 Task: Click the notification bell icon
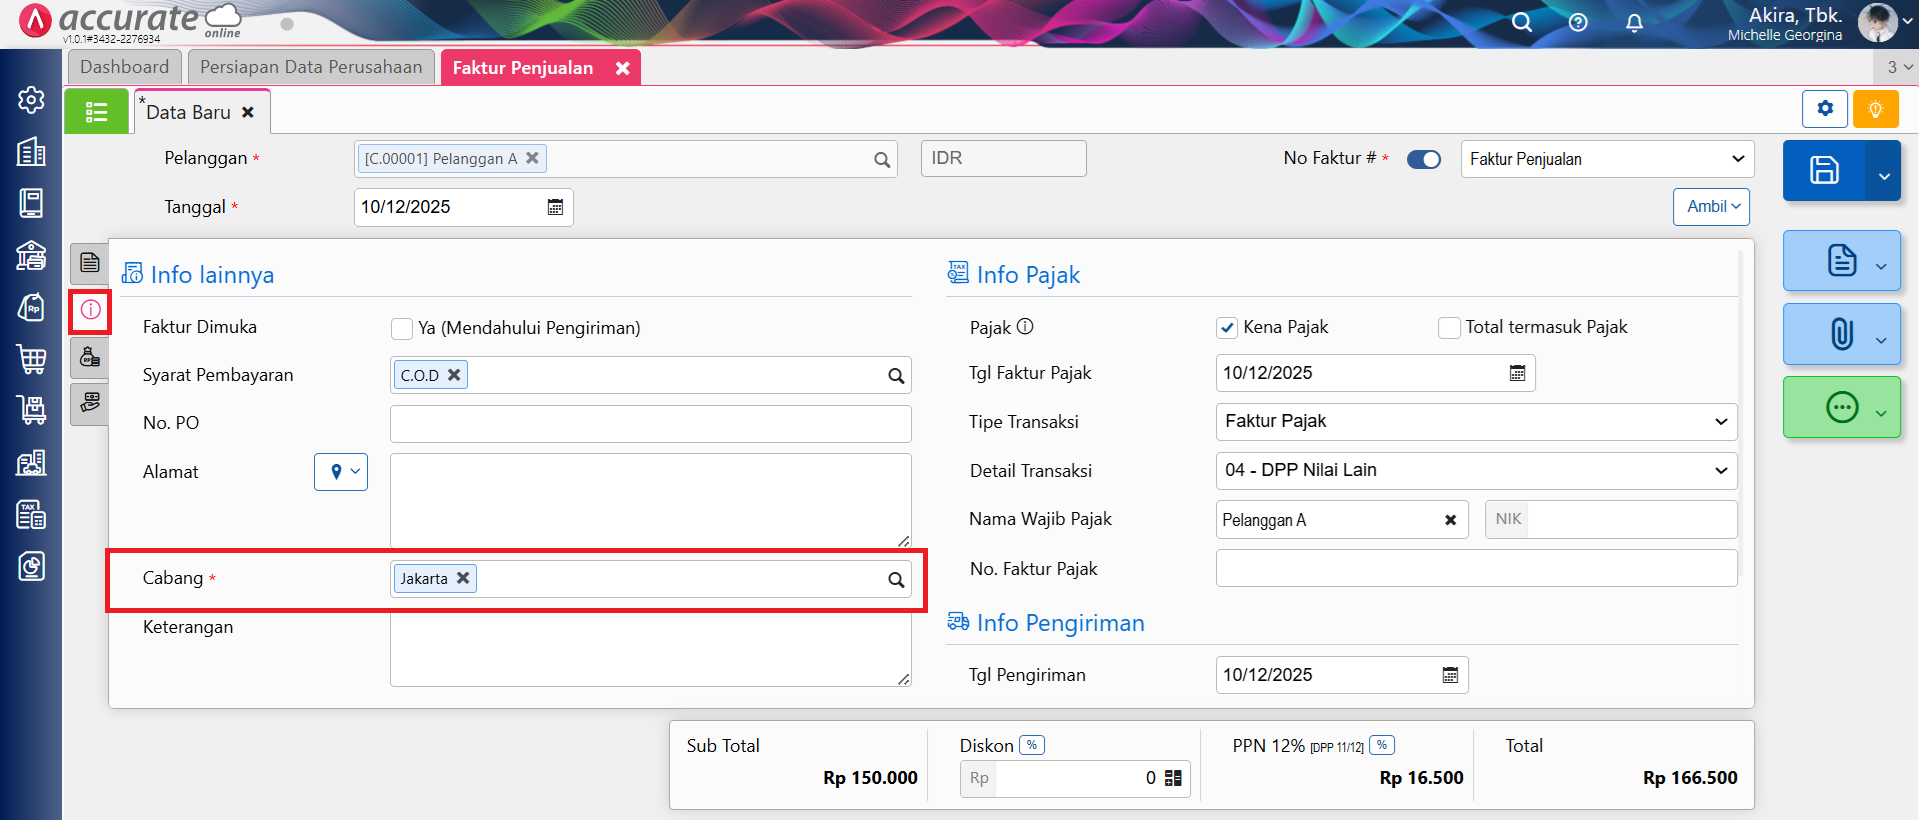pos(1634,22)
